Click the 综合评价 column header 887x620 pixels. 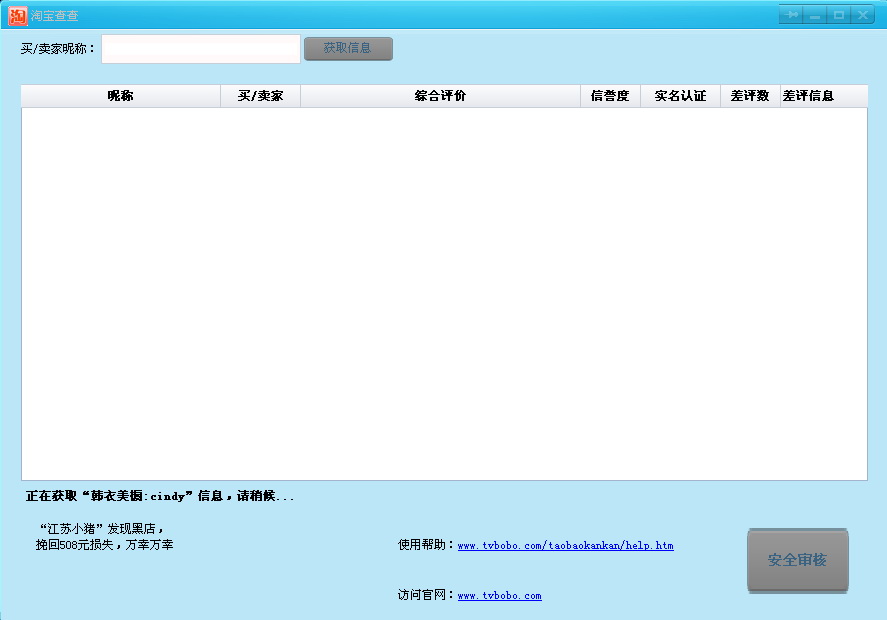coord(440,96)
